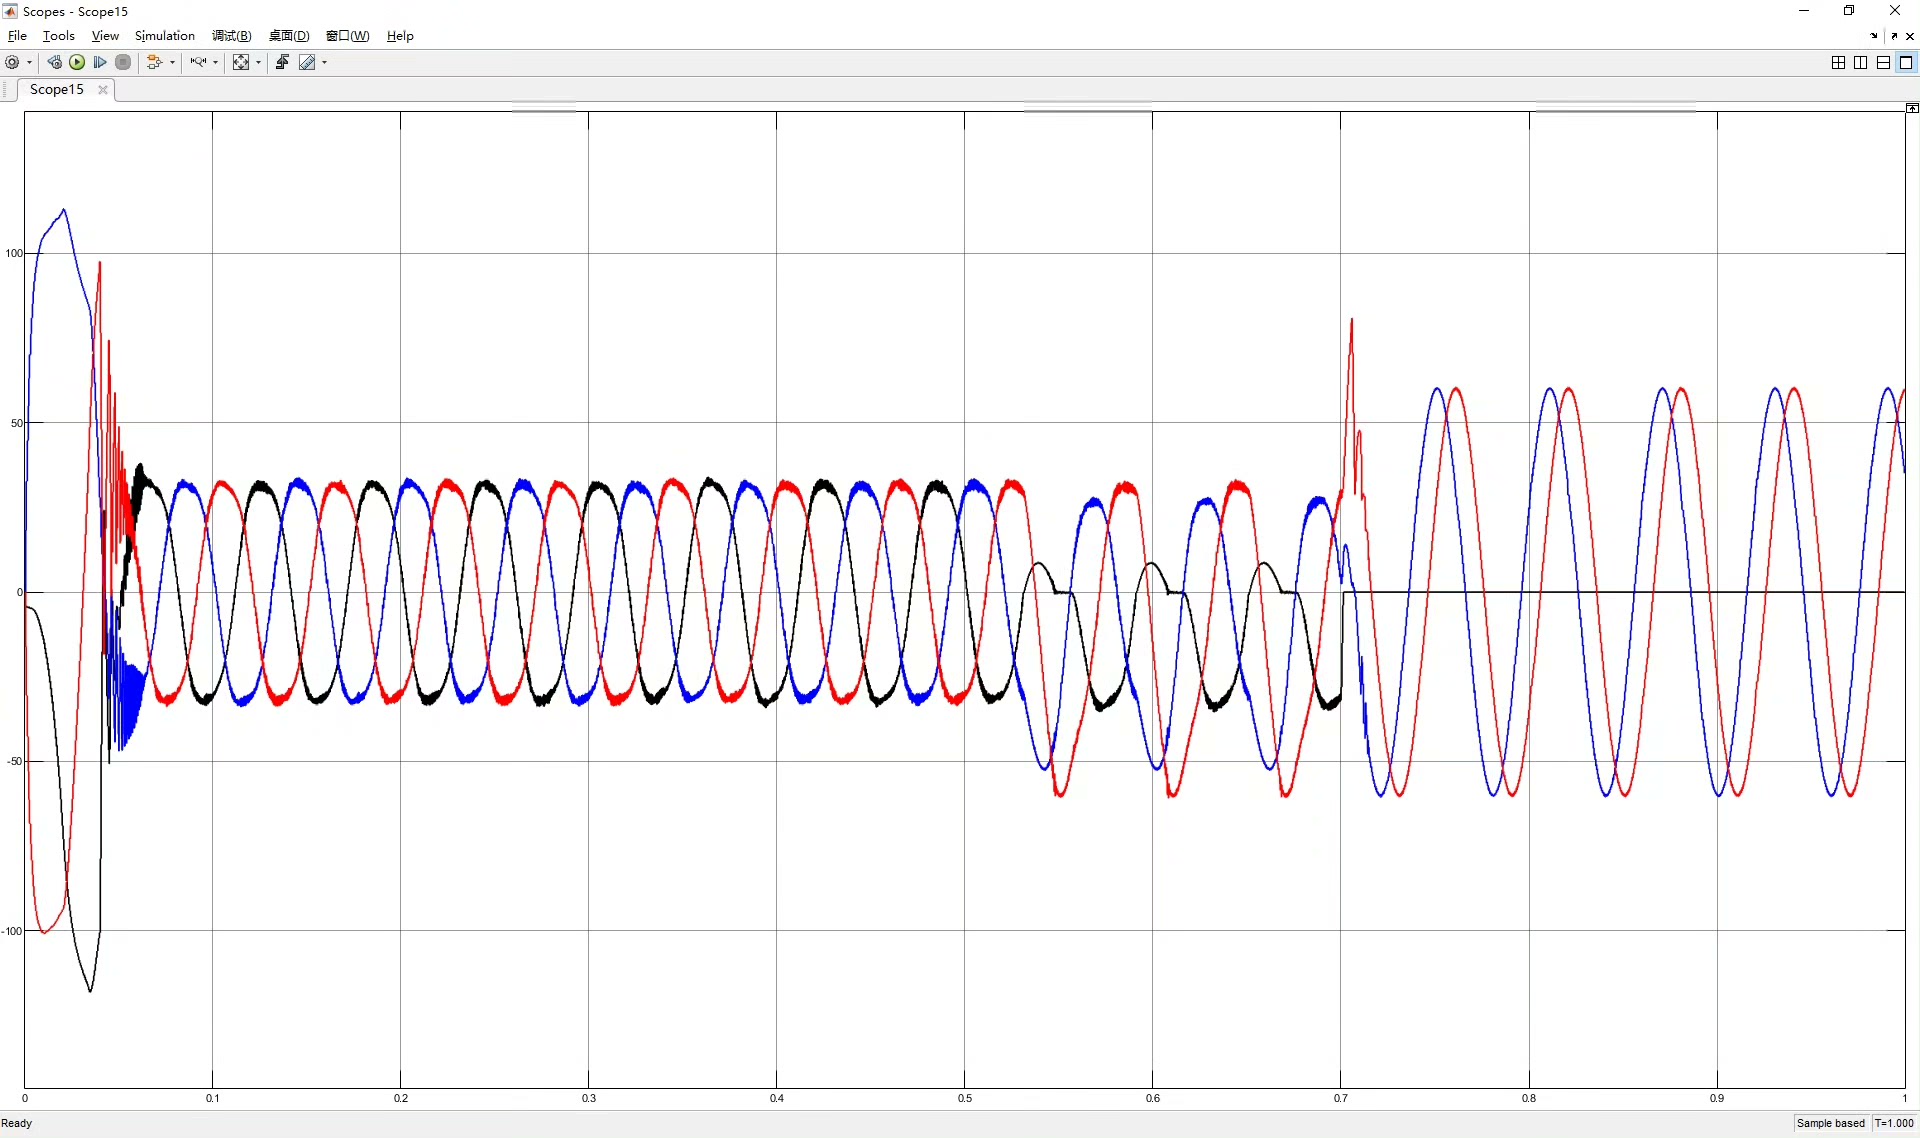Open the Tools menu
The image size is (1920, 1138).
(58, 36)
